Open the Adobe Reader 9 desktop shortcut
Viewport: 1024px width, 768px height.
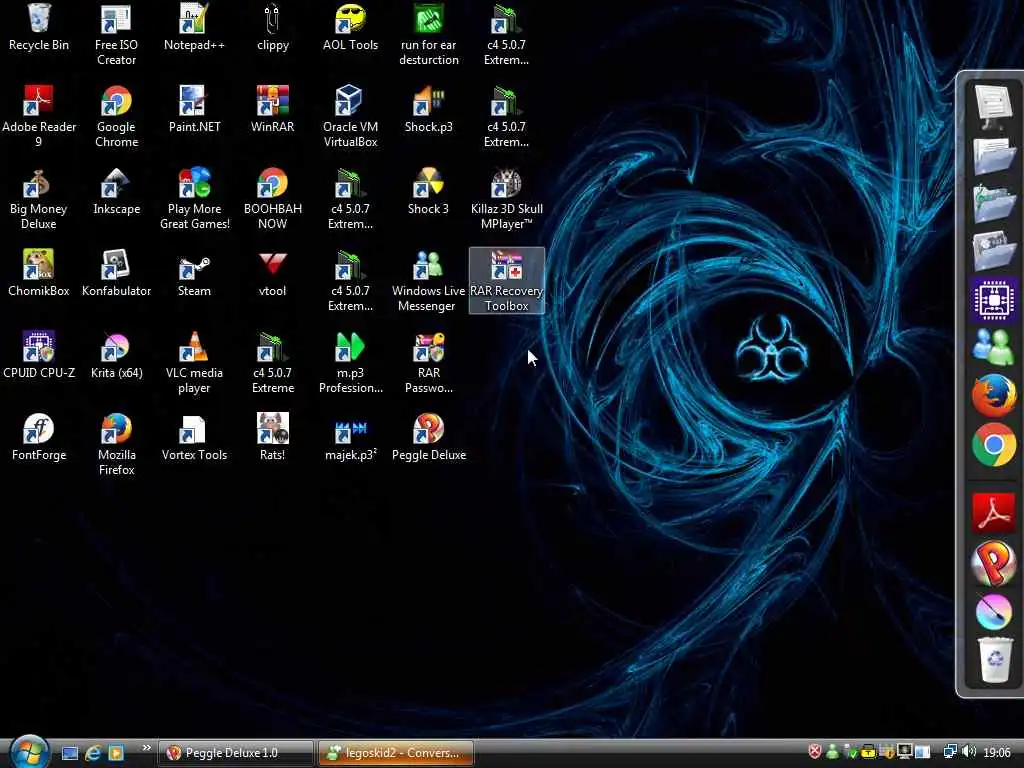click(39, 116)
